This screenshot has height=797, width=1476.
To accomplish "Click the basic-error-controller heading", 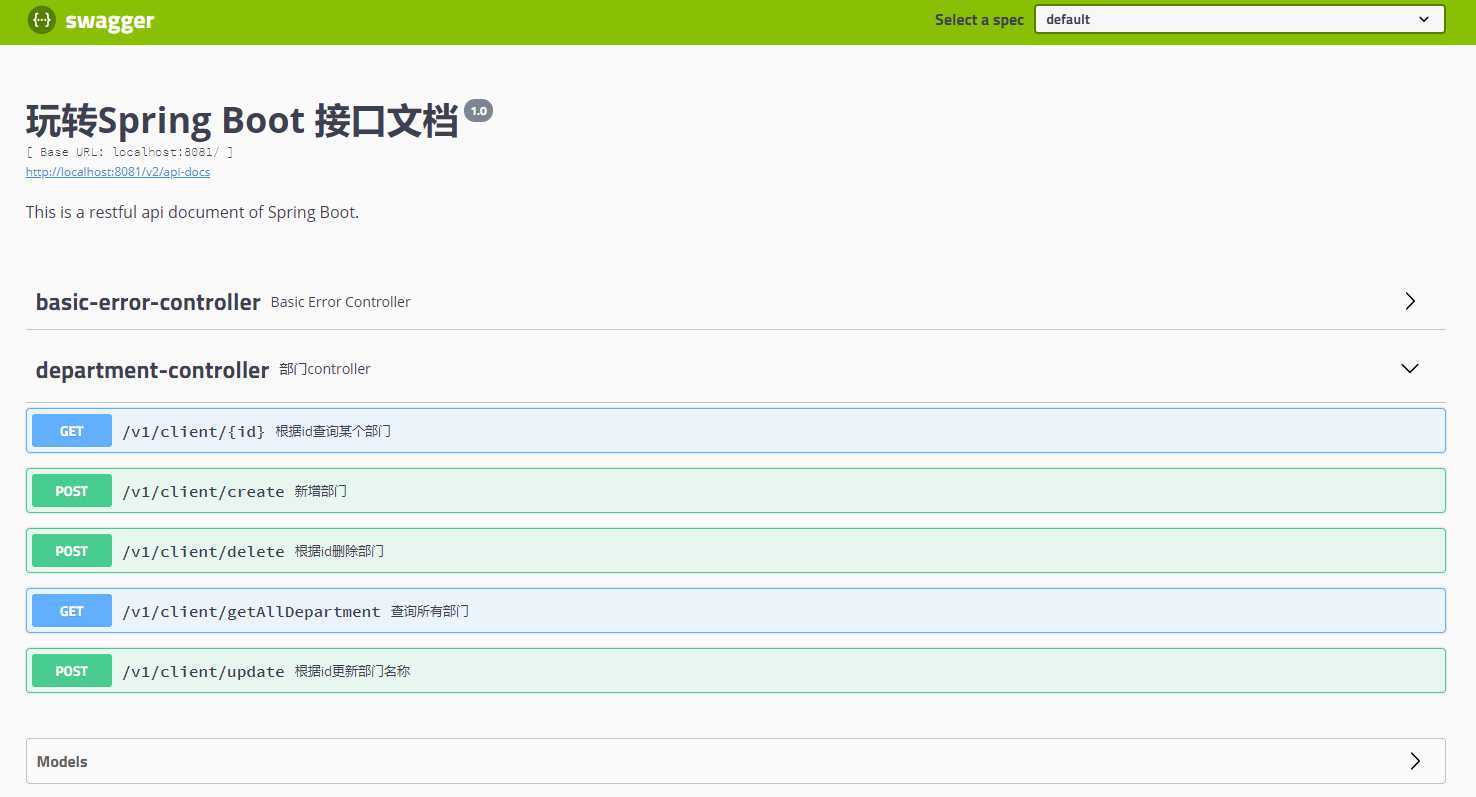I will point(148,302).
